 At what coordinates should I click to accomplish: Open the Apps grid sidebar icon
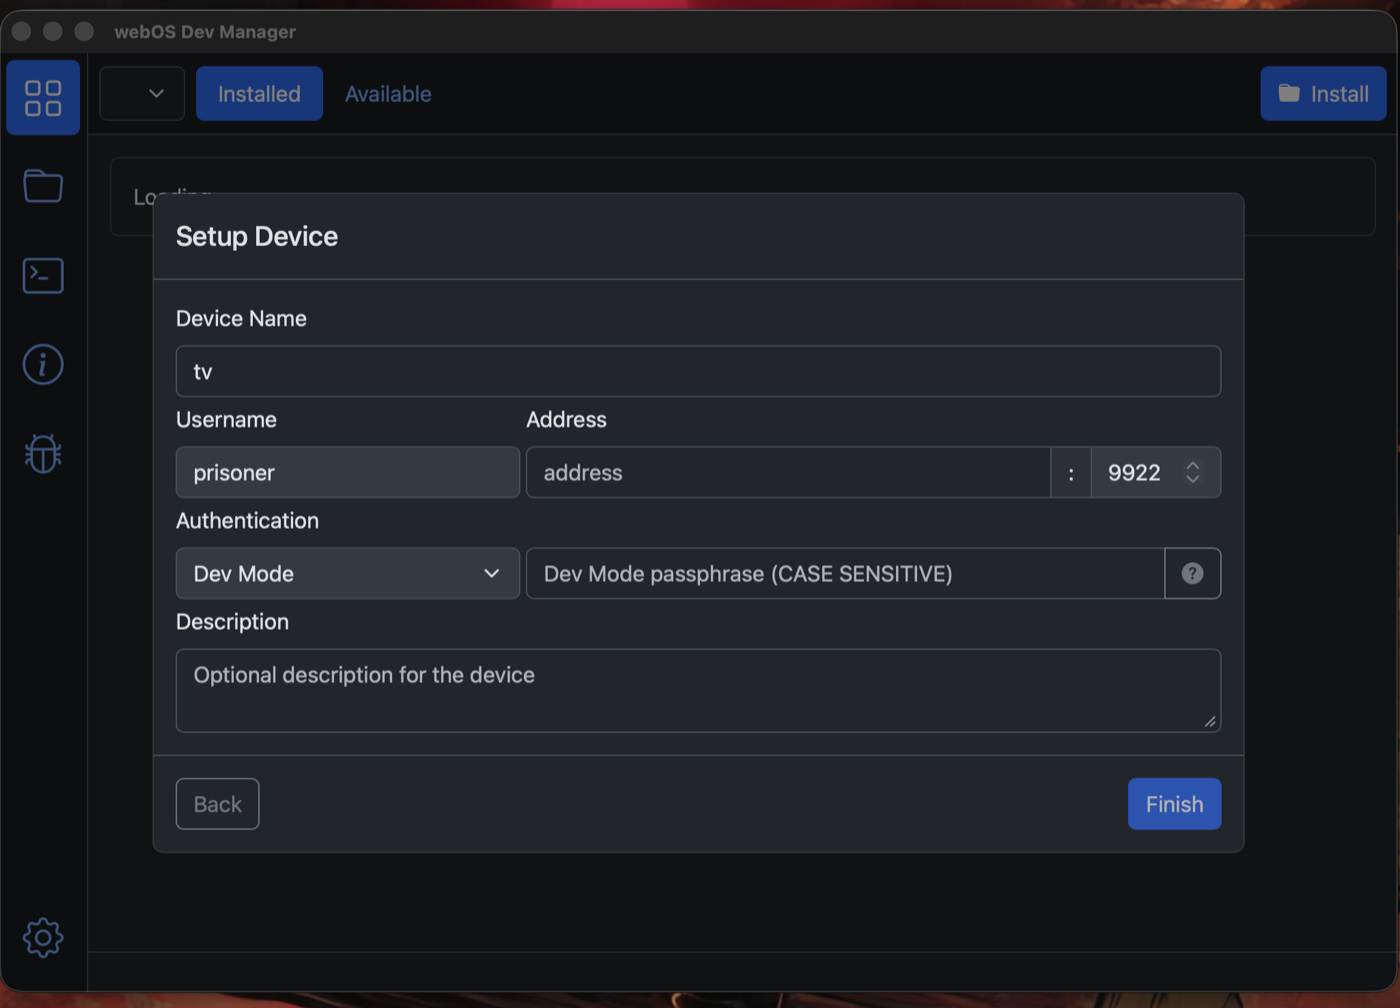click(43, 97)
